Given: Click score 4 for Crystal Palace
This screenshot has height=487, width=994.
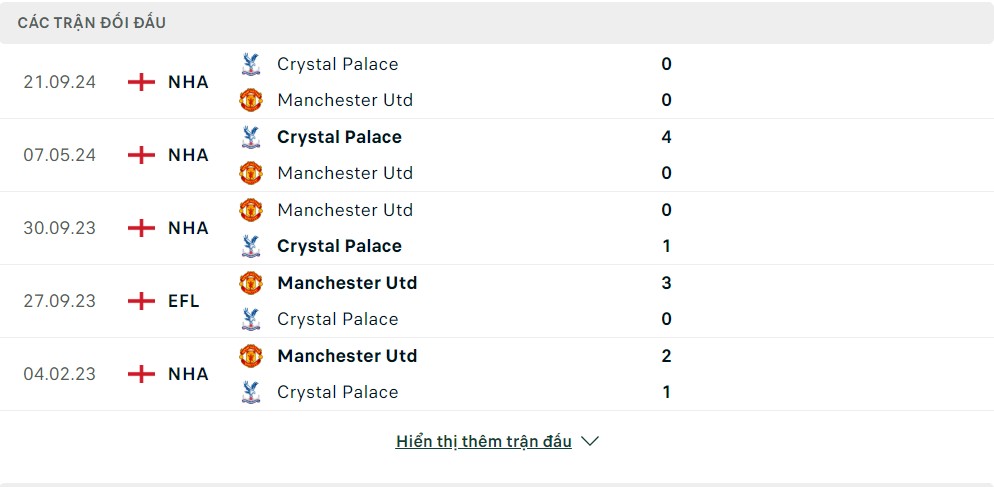Looking at the screenshot, I should click(x=666, y=137).
